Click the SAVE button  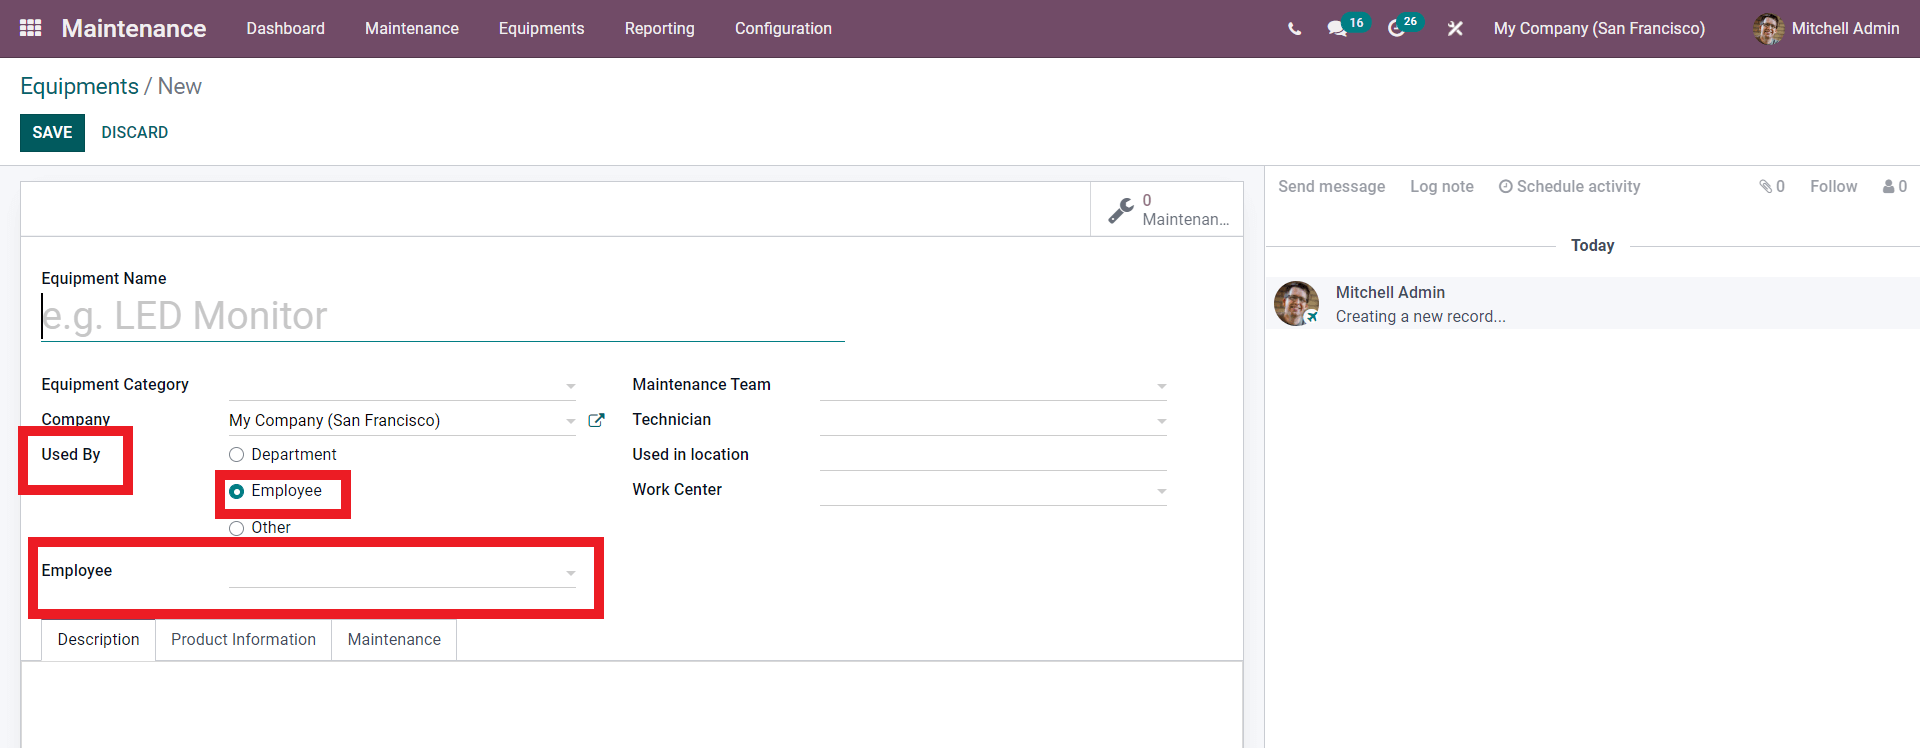pos(52,133)
